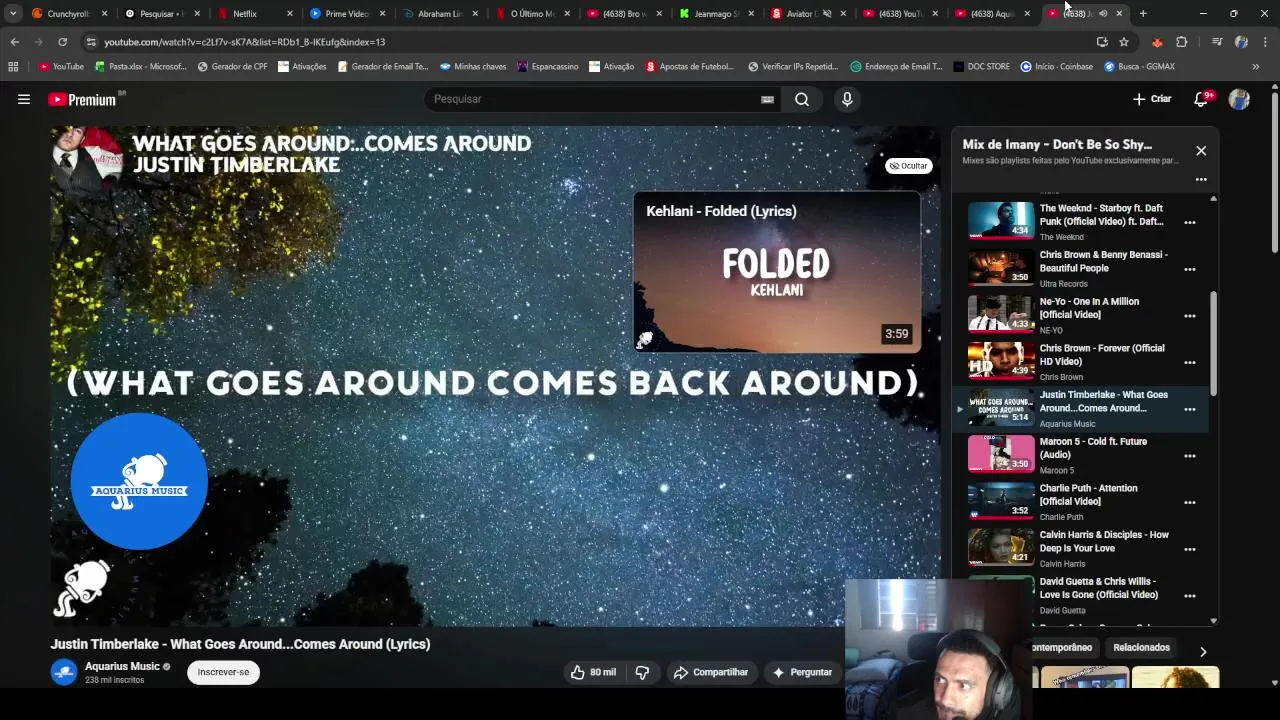This screenshot has height=720, width=1280.
Task: Open the notifications bell
Action: (x=1201, y=99)
